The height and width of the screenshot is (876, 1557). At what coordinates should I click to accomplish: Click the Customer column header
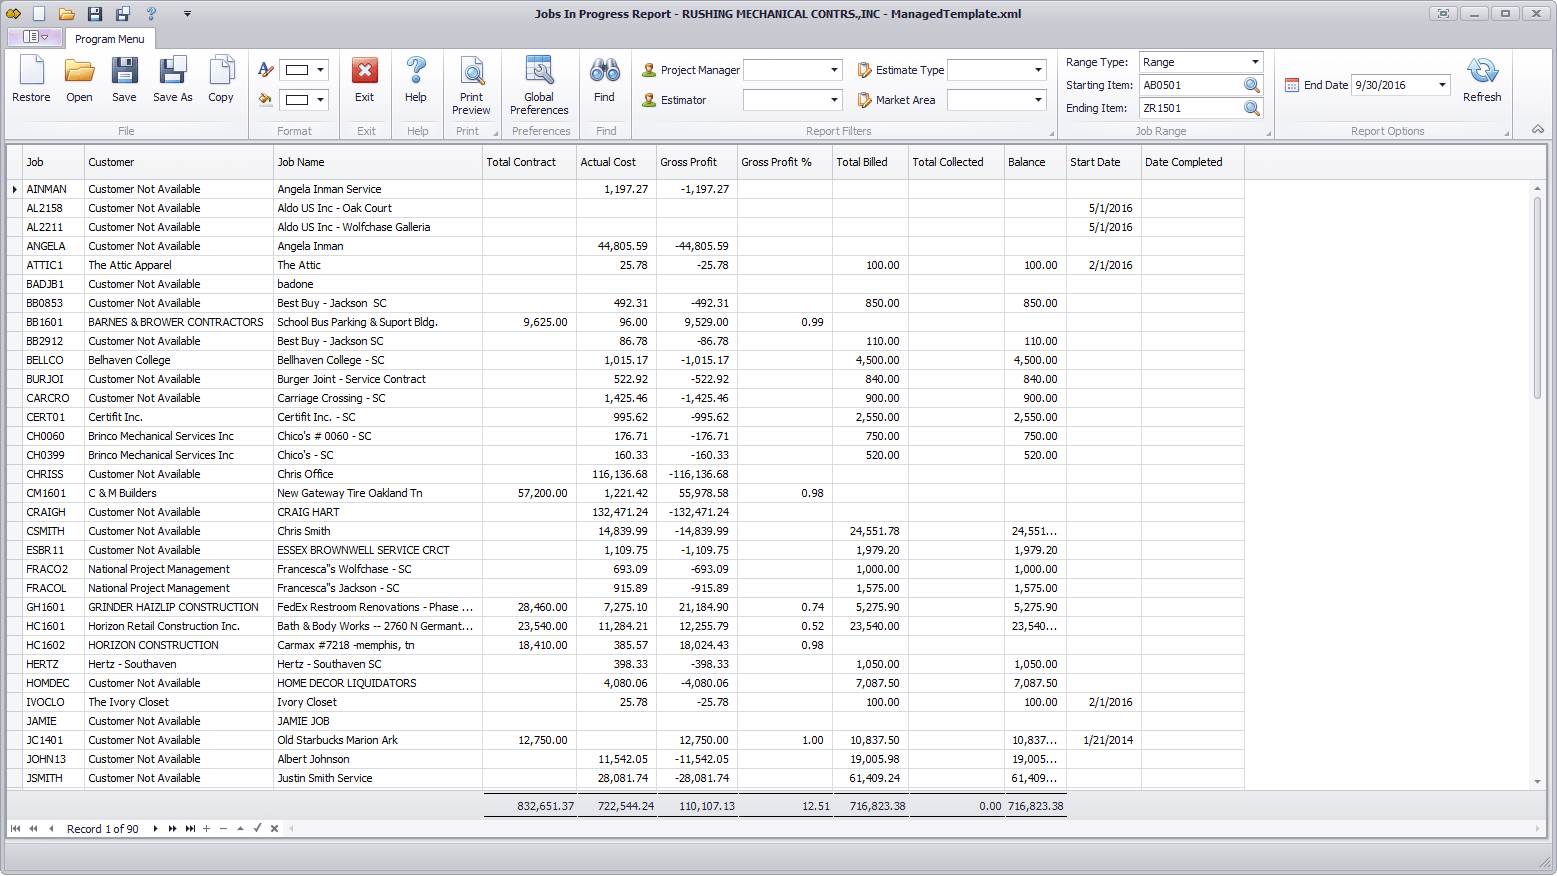click(111, 162)
